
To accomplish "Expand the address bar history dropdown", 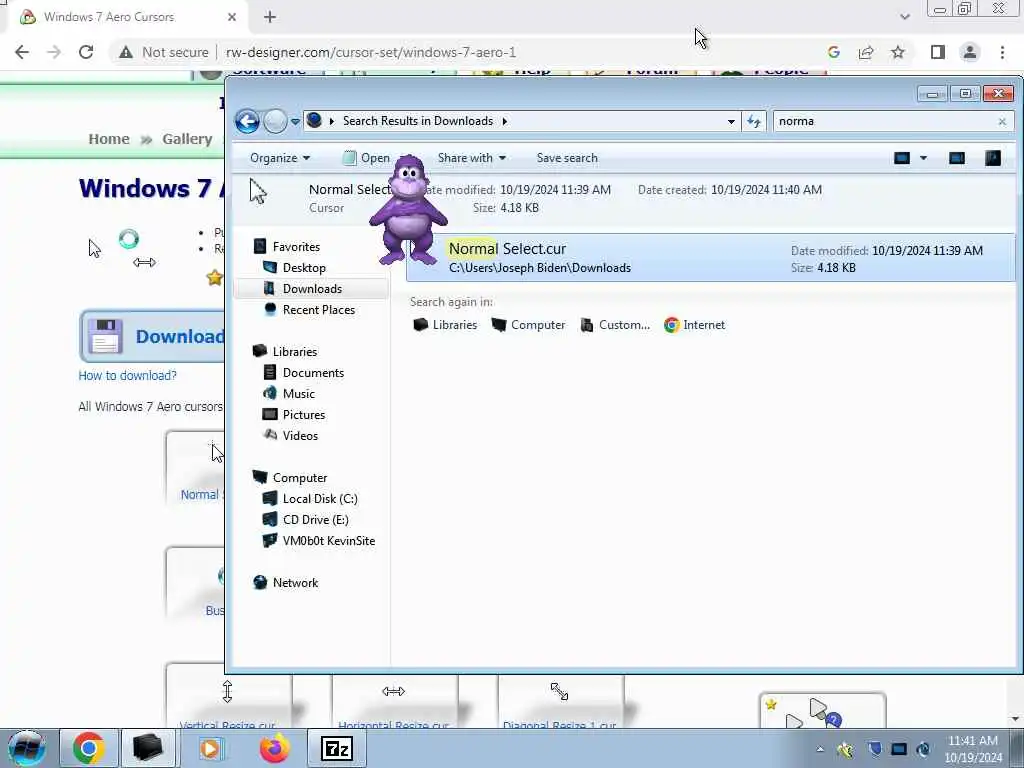I will tap(731, 121).
